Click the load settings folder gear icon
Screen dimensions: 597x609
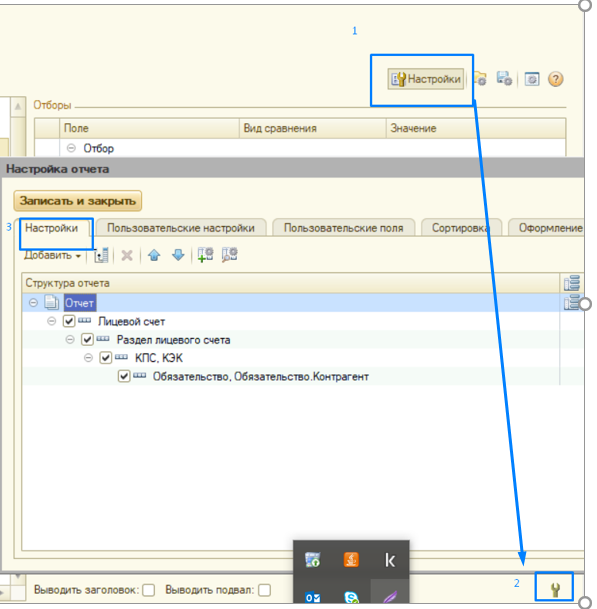coord(480,79)
